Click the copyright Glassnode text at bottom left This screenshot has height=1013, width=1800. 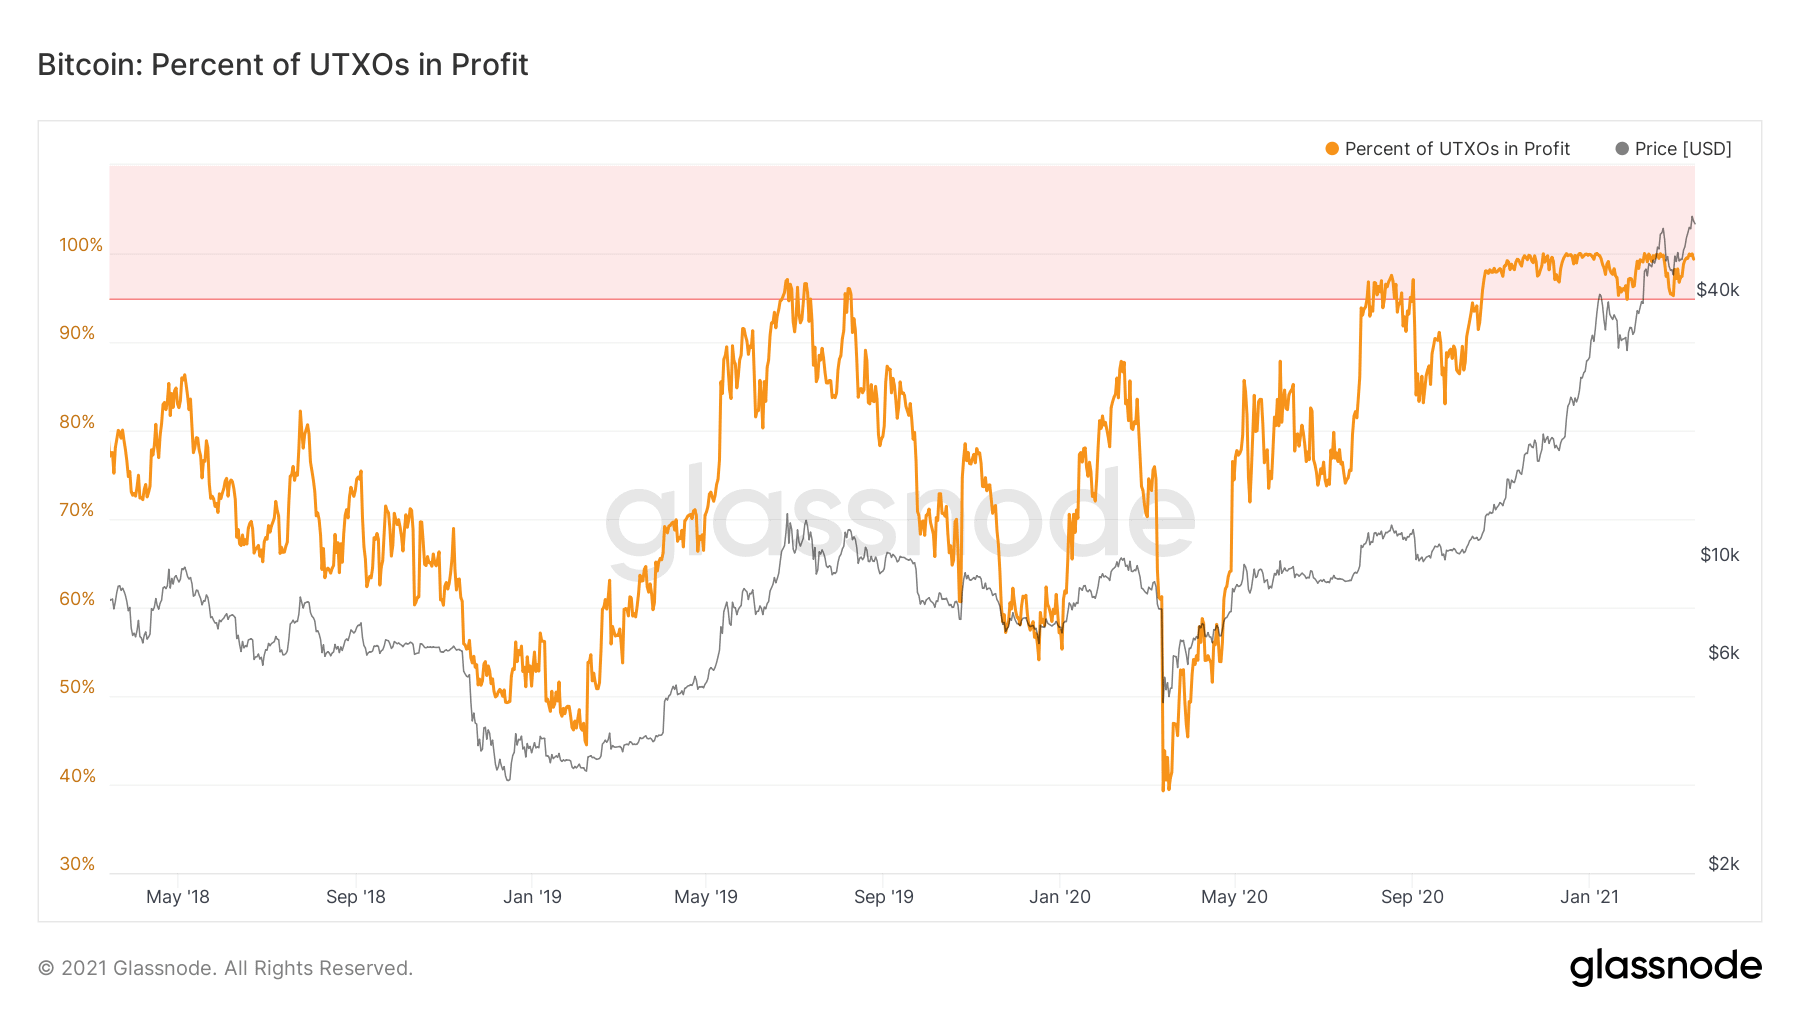[225, 968]
